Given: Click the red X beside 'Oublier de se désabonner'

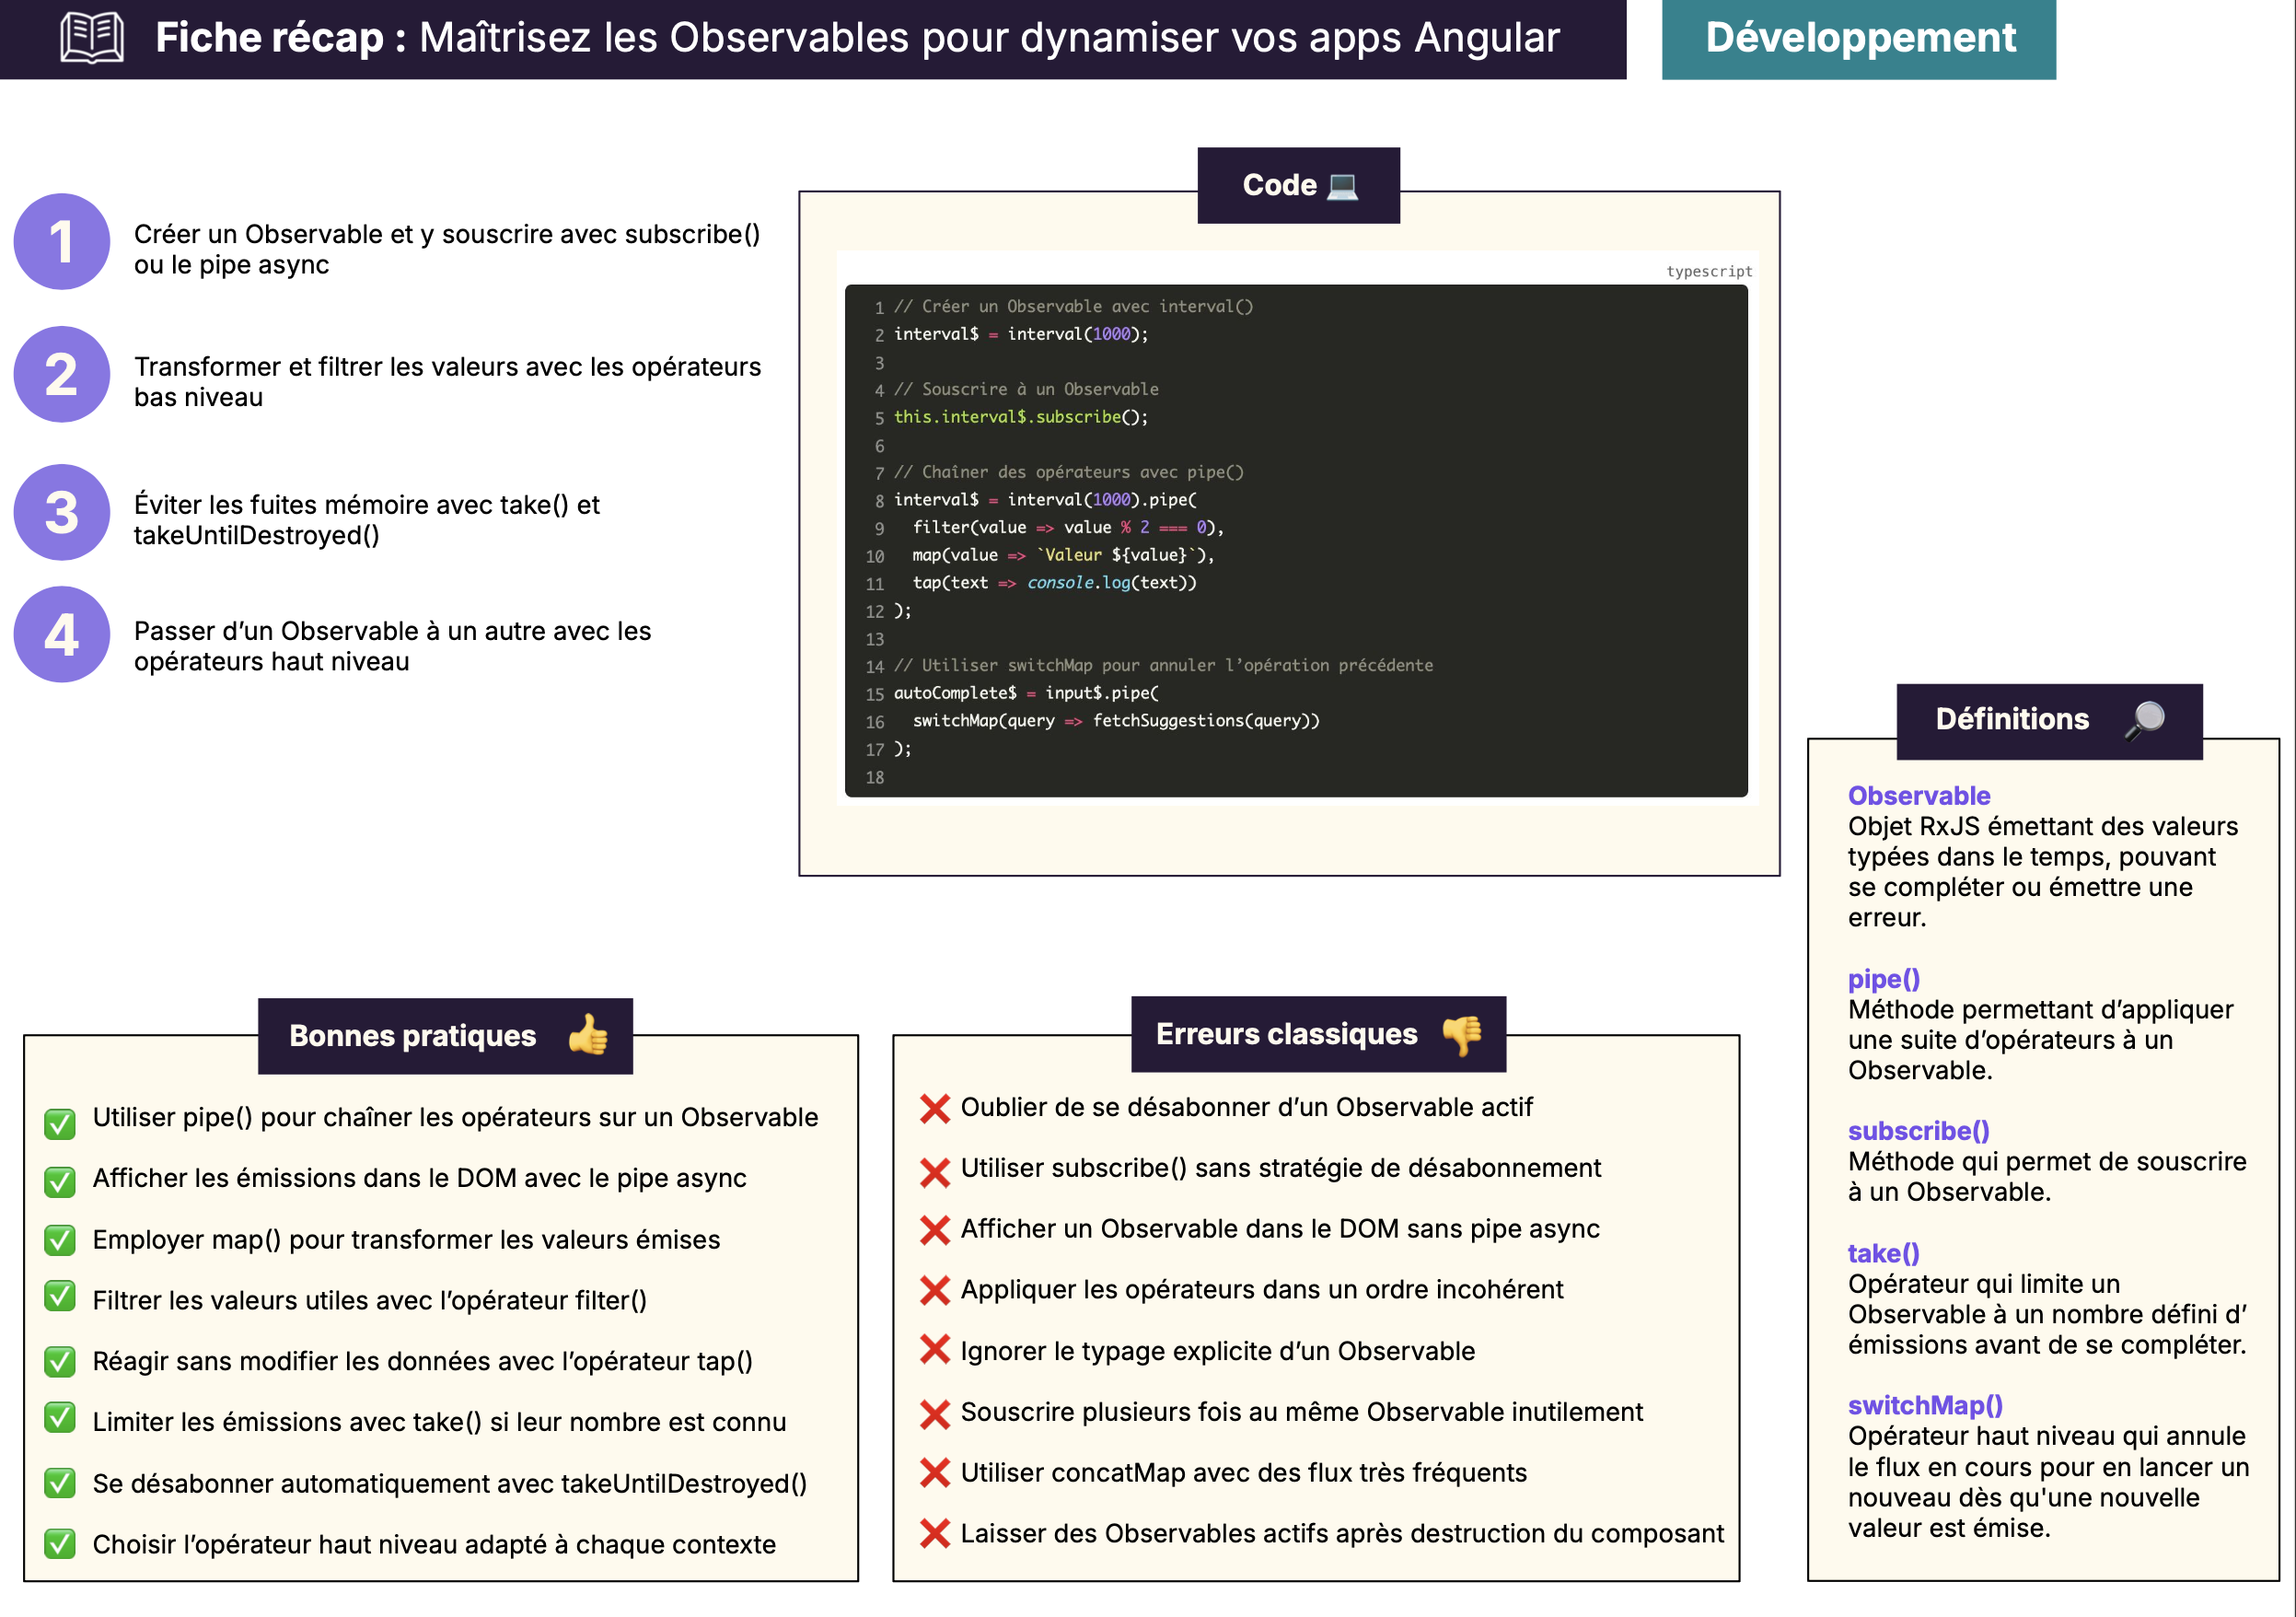Looking at the screenshot, I should (x=935, y=1106).
